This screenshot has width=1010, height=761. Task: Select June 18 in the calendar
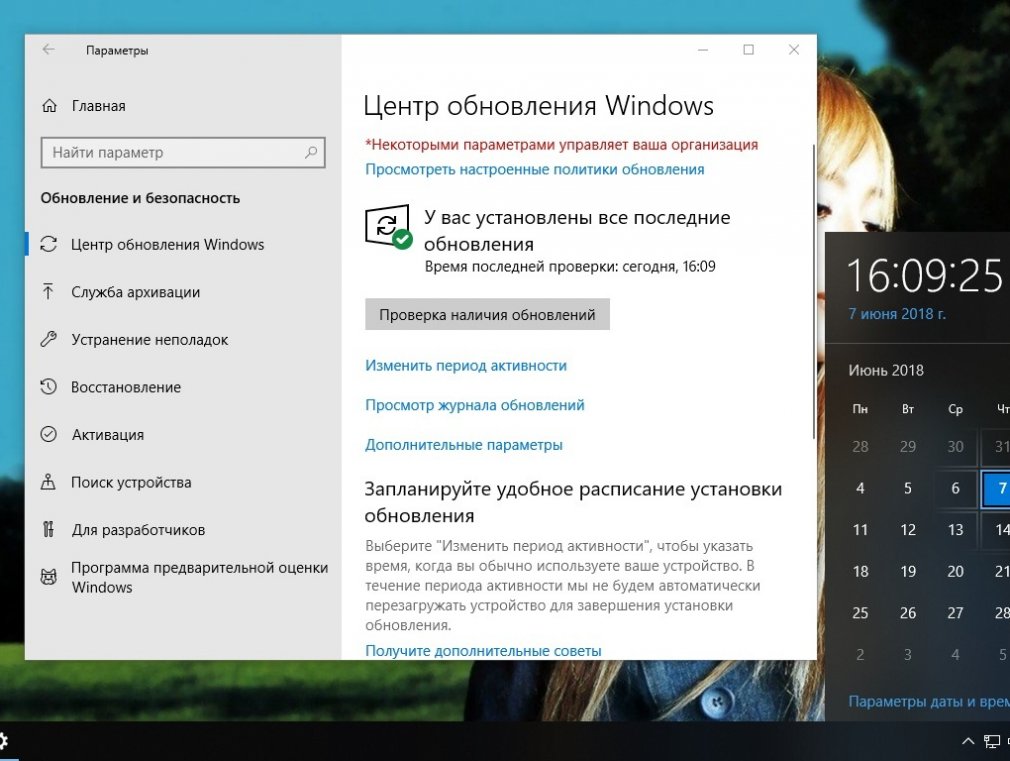pyautogui.click(x=860, y=572)
